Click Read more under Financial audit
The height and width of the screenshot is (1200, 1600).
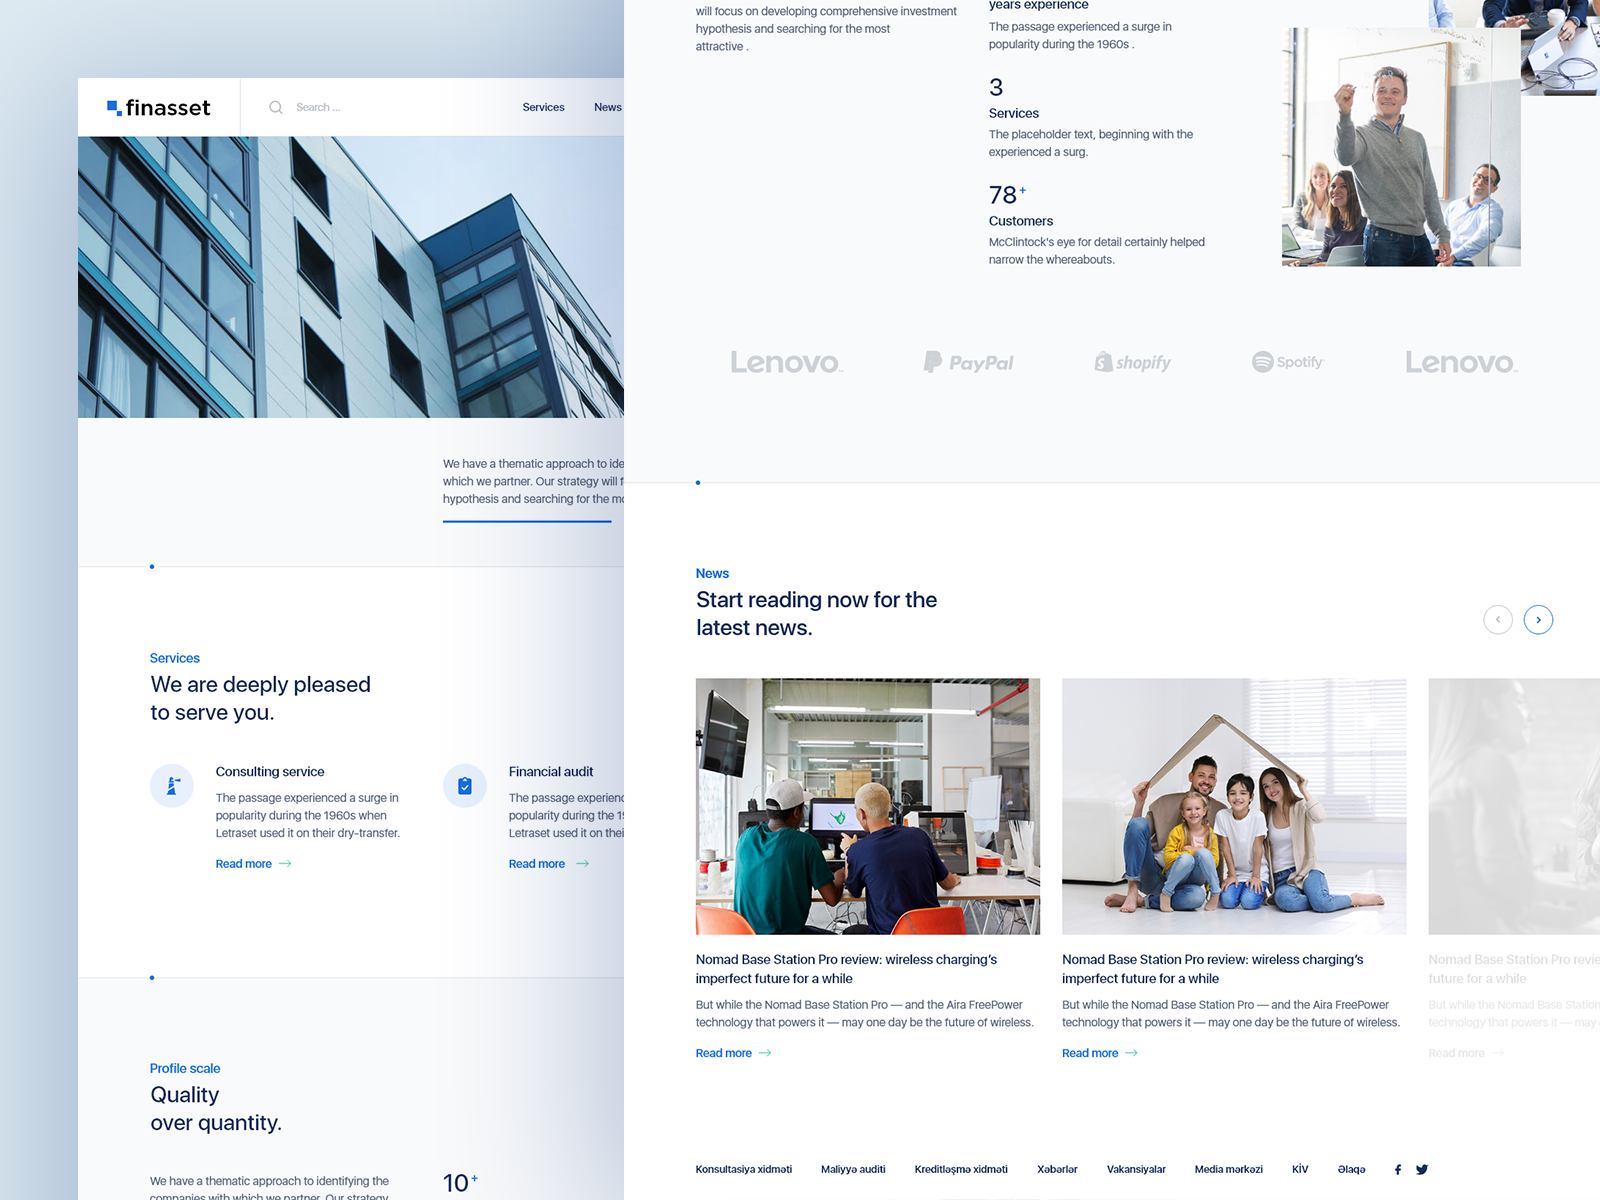click(548, 864)
